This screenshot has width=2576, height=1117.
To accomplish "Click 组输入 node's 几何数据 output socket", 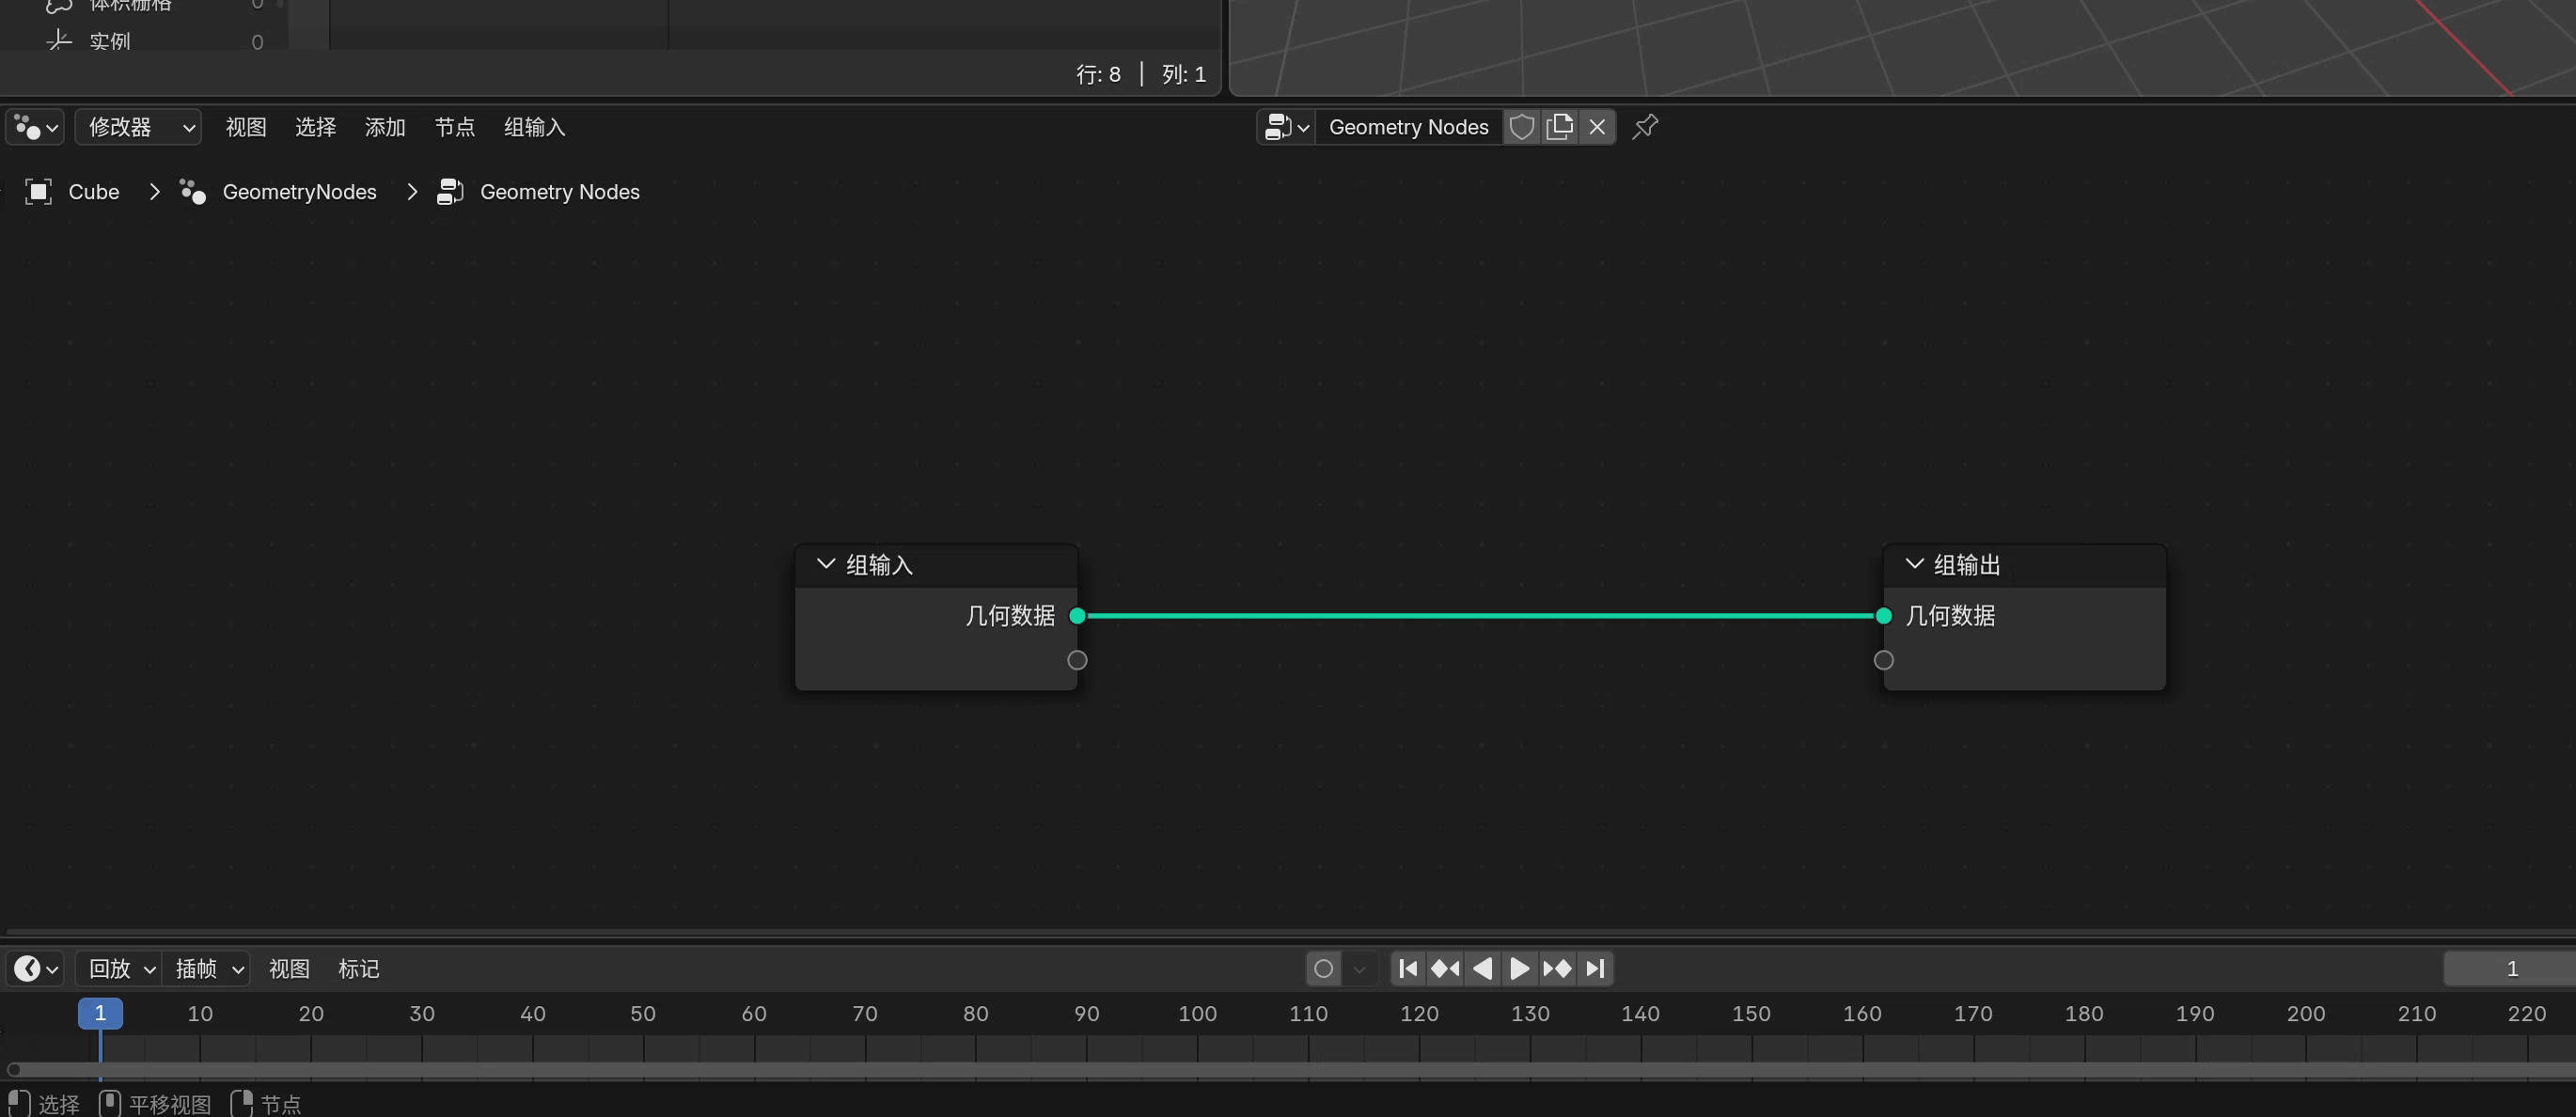I will click(x=1077, y=616).
